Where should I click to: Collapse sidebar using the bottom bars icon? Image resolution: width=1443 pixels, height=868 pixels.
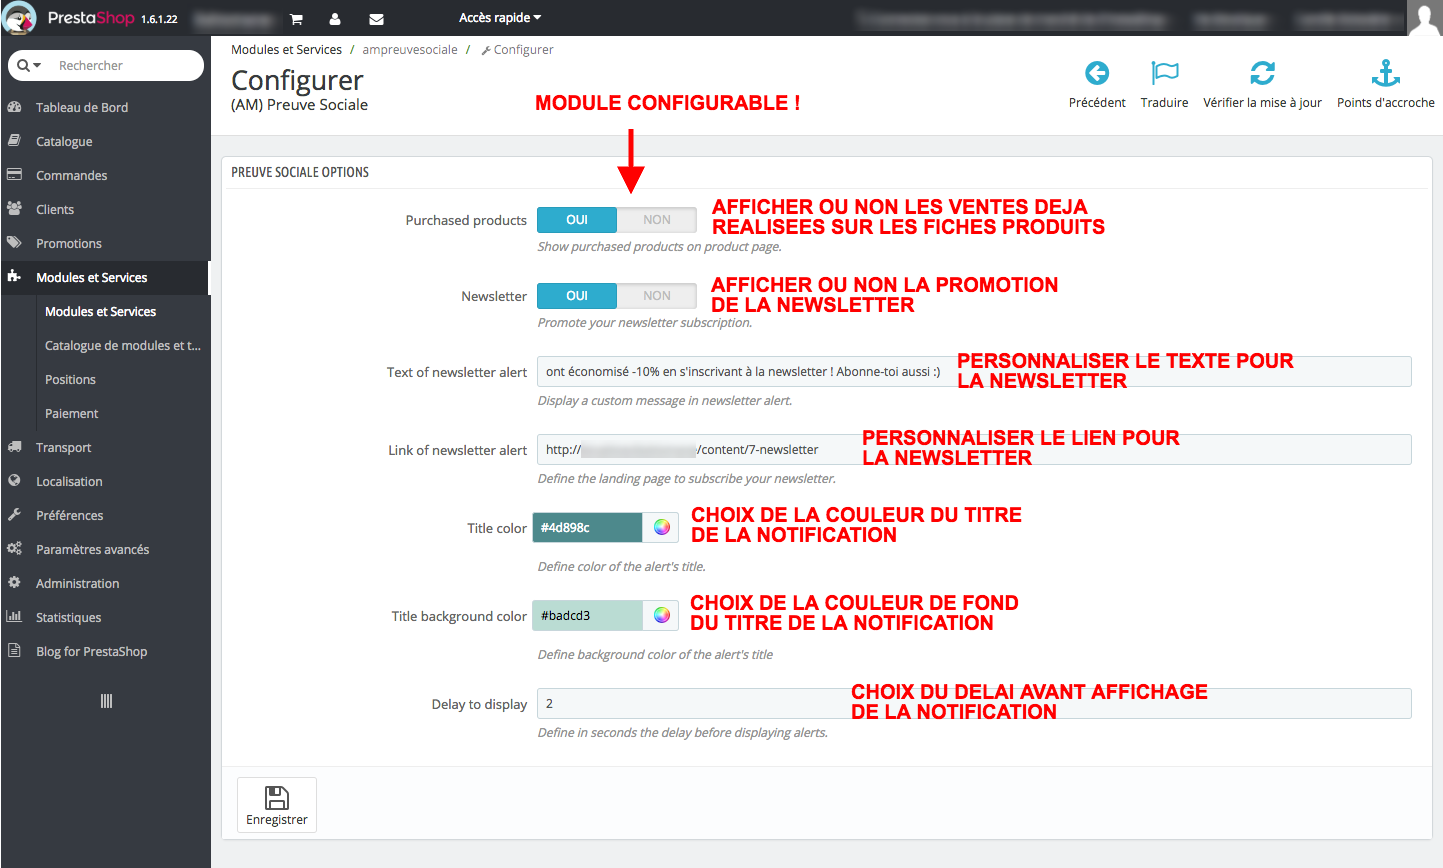click(106, 701)
